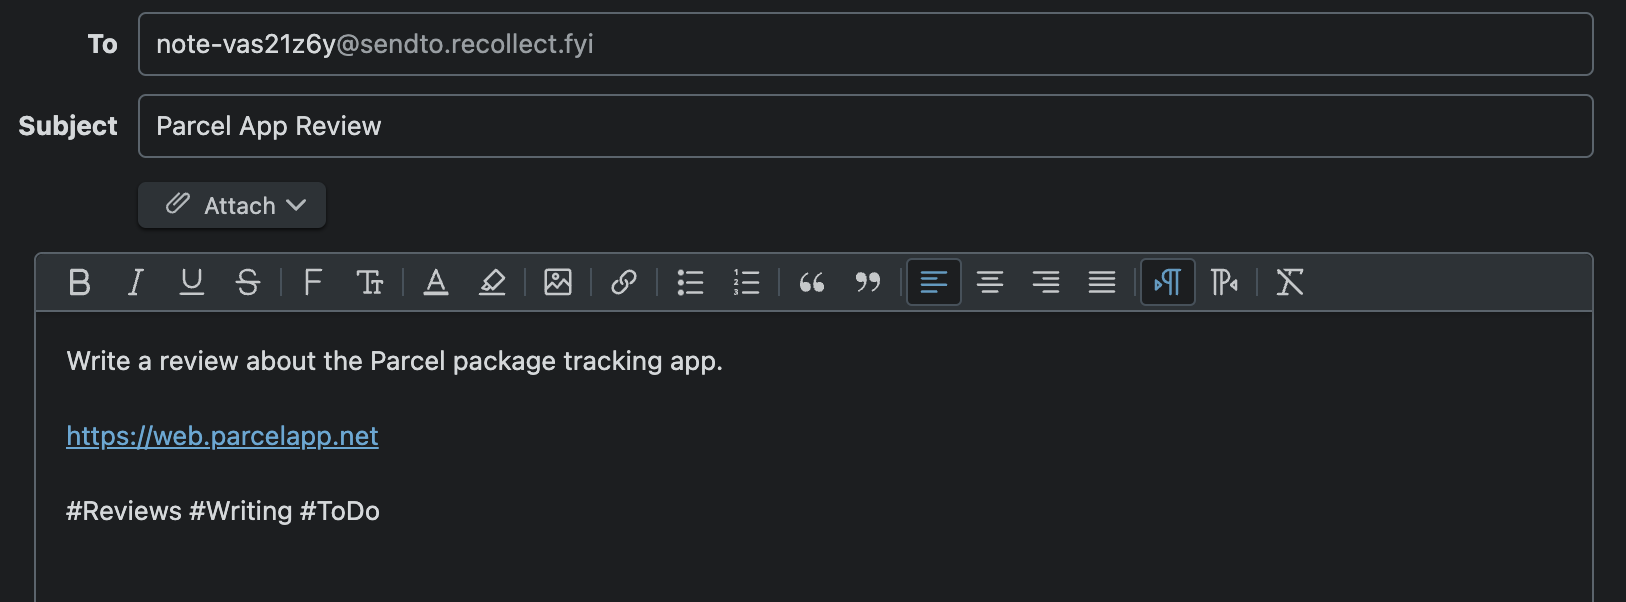This screenshot has height=602, width=1626.
Task: Toggle left-to-right text direction
Action: pos(1168,283)
